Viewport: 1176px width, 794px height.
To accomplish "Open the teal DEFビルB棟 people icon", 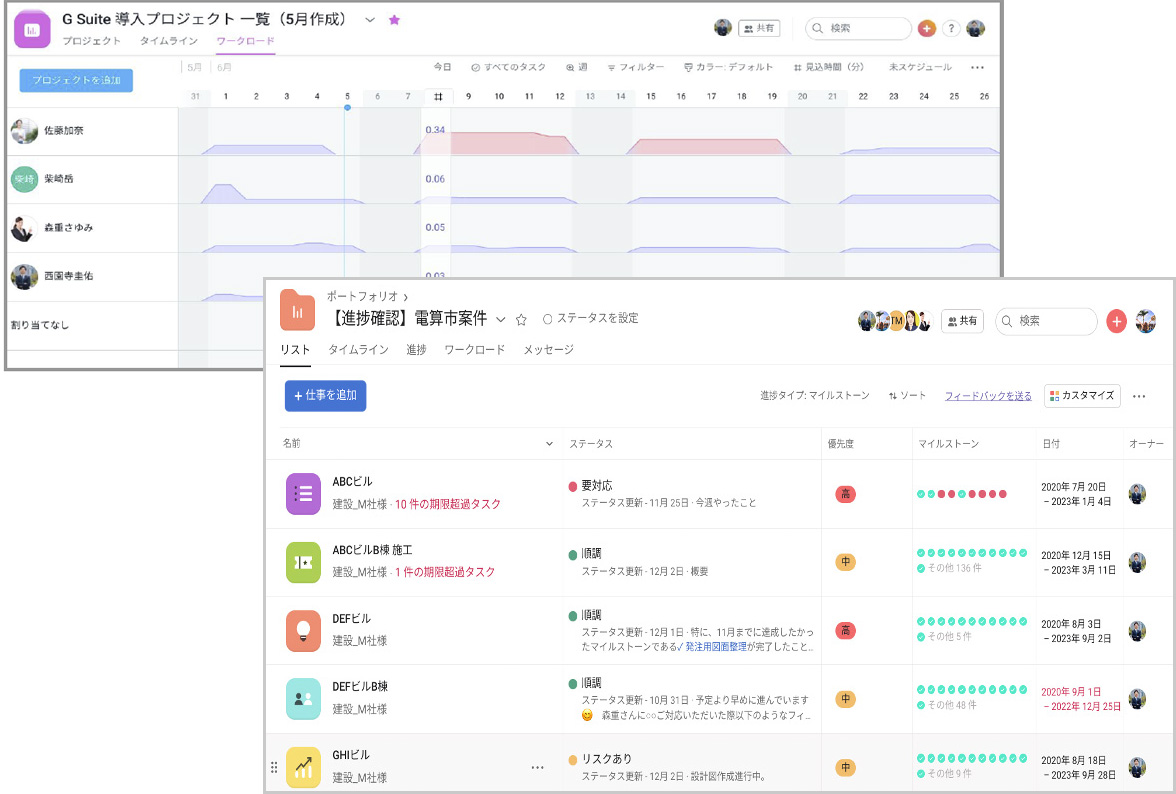I will [x=303, y=699].
